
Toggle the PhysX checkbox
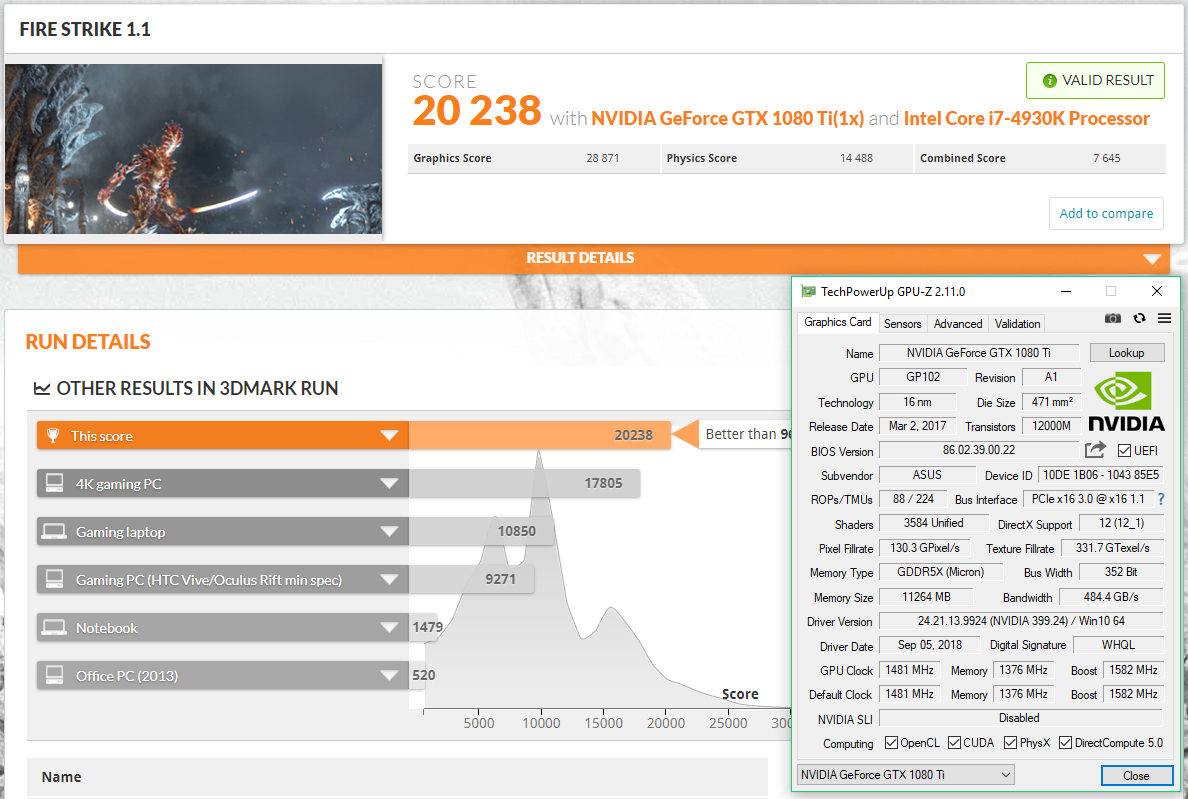click(1011, 743)
